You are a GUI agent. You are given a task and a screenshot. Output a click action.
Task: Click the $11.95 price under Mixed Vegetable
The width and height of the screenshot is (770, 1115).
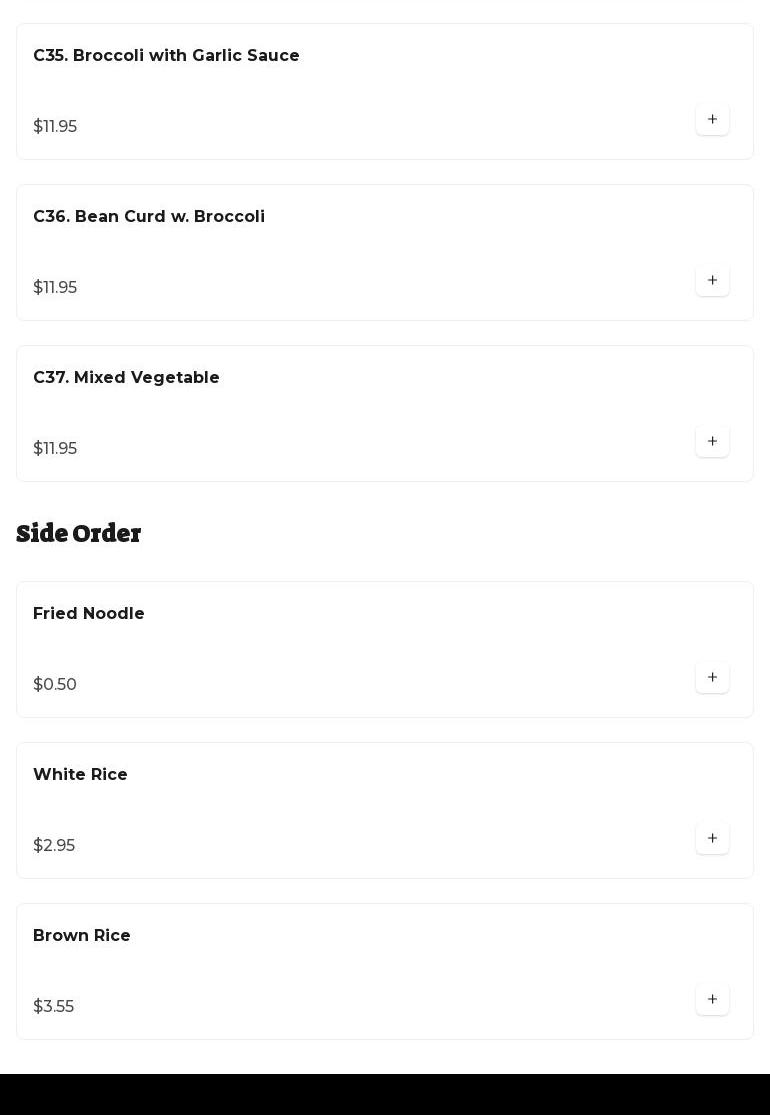tap(55, 449)
